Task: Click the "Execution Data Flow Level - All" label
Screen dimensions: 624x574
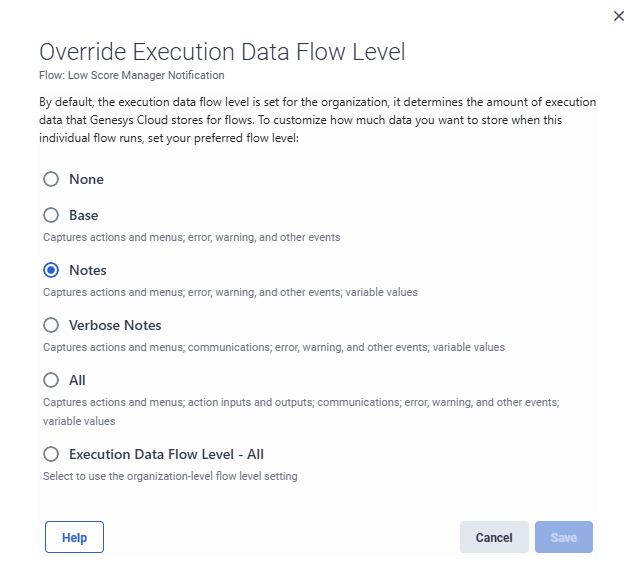Action: click(166, 454)
